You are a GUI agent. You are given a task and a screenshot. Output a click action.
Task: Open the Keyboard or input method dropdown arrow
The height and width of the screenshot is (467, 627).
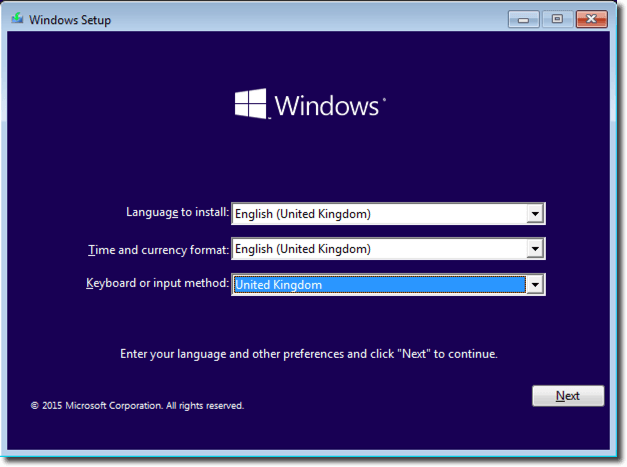point(535,285)
